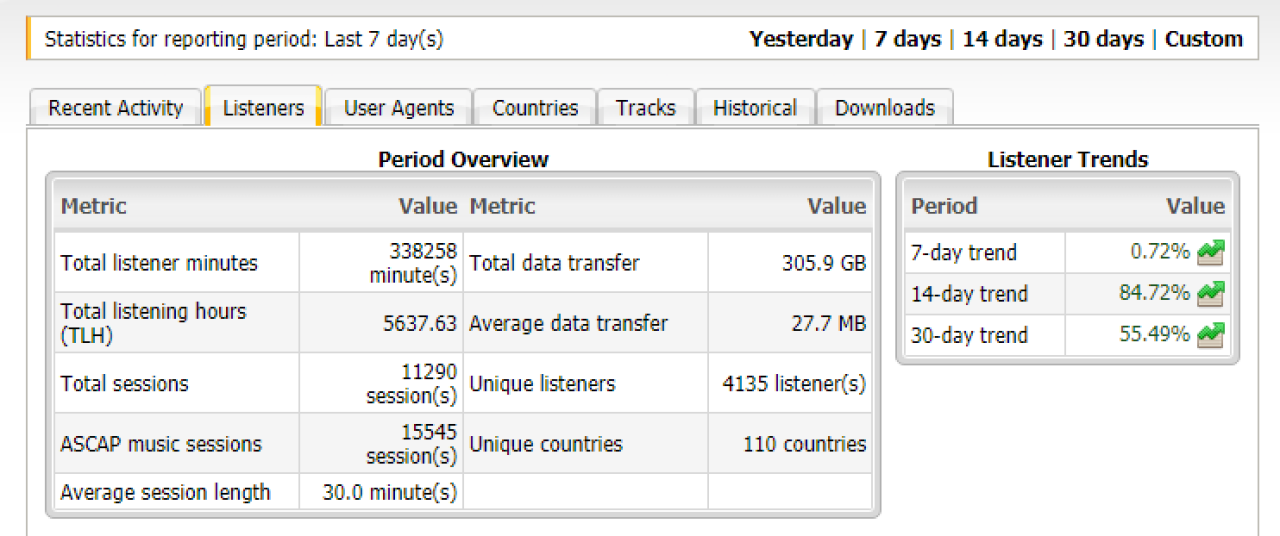The height and width of the screenshot is (536, 1280).
Task: Open the Custom reporting period
Action: click(1204, 40)
